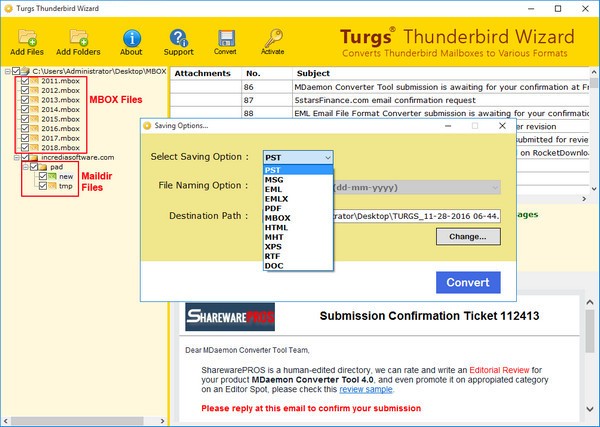Screen dimensions: 600x427
Task: Click the Convert save icon in toolbar
Action: (226, 36)
